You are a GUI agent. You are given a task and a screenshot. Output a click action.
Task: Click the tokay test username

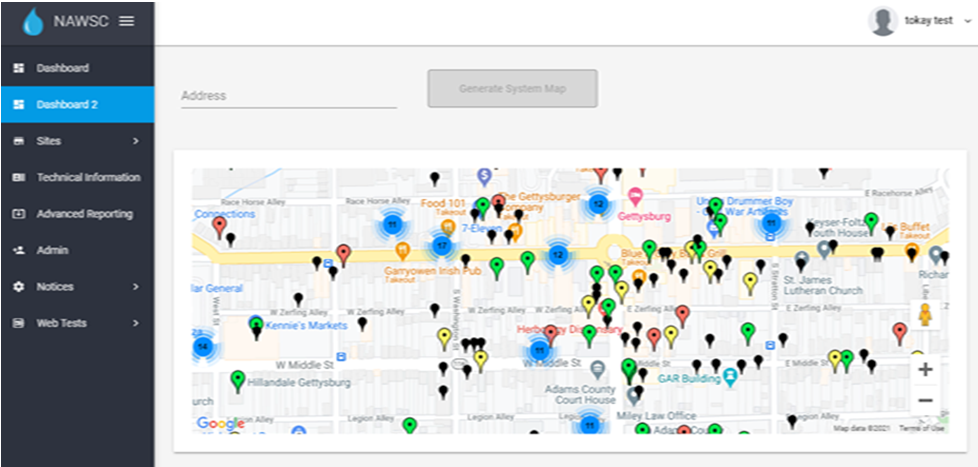pyautogui.click(x=929, y=21)
